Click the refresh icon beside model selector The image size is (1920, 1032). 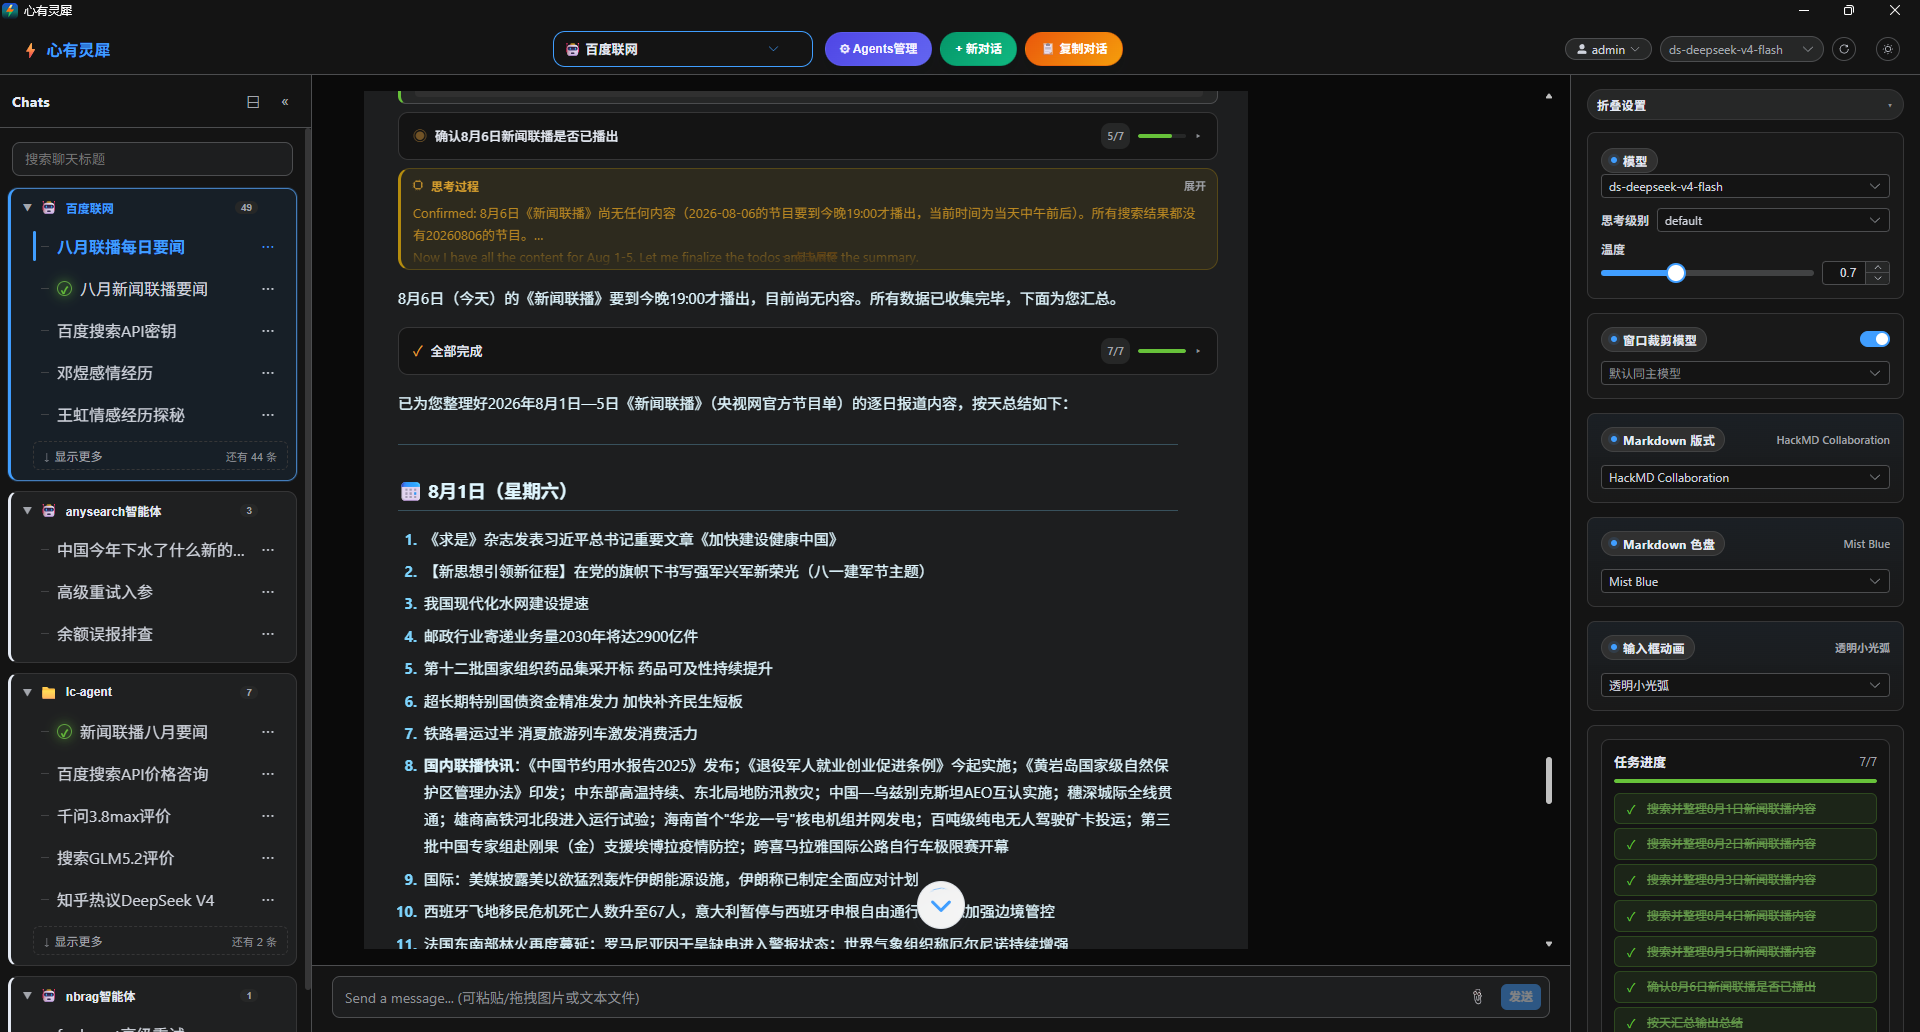(1845, 49)
